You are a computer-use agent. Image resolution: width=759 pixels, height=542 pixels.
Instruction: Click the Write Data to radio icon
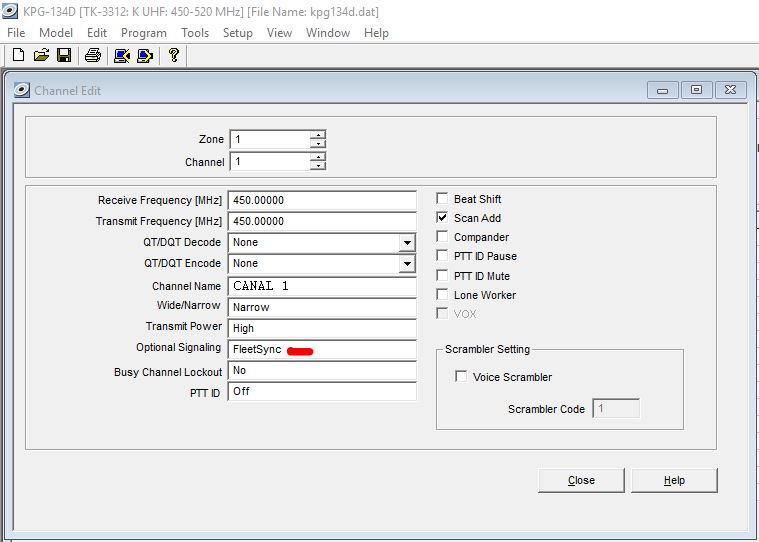click(x=145, y=56)
